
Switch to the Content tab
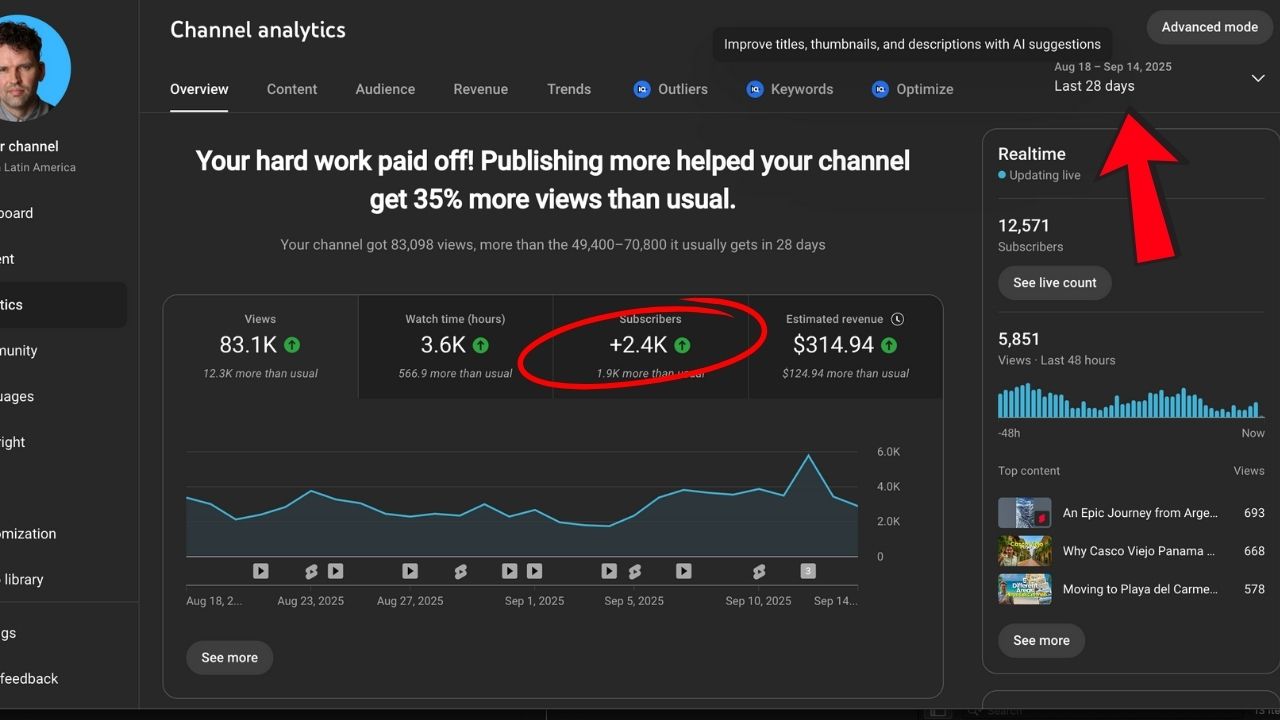(292, 89)
